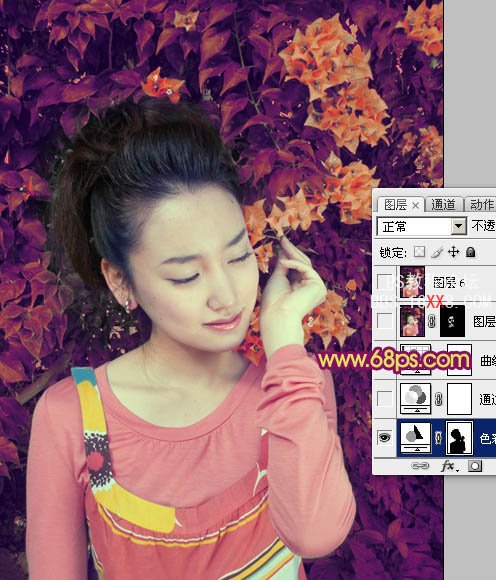Toggle lock position move icon
This screenshot has width=496, height=580.
pos(453,252)
